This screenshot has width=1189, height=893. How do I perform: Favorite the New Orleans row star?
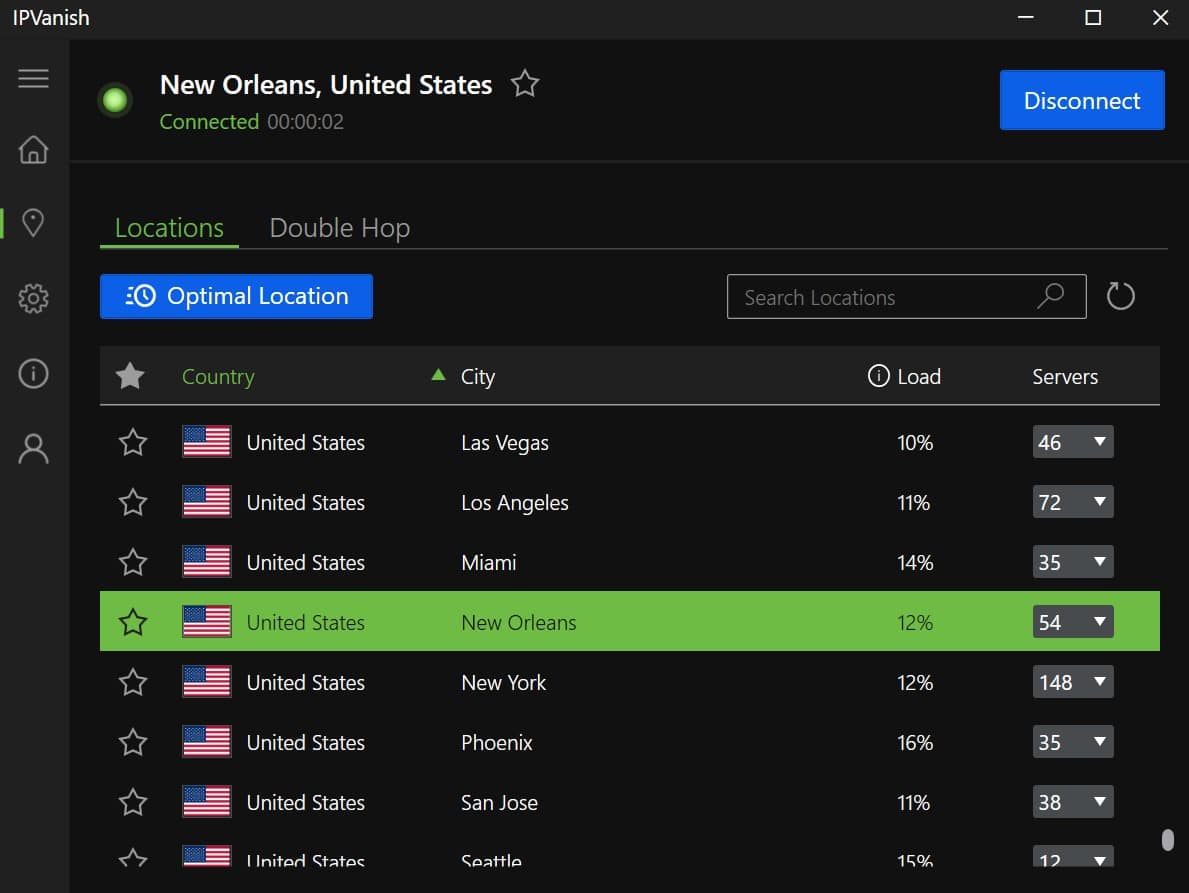(133, 622)
